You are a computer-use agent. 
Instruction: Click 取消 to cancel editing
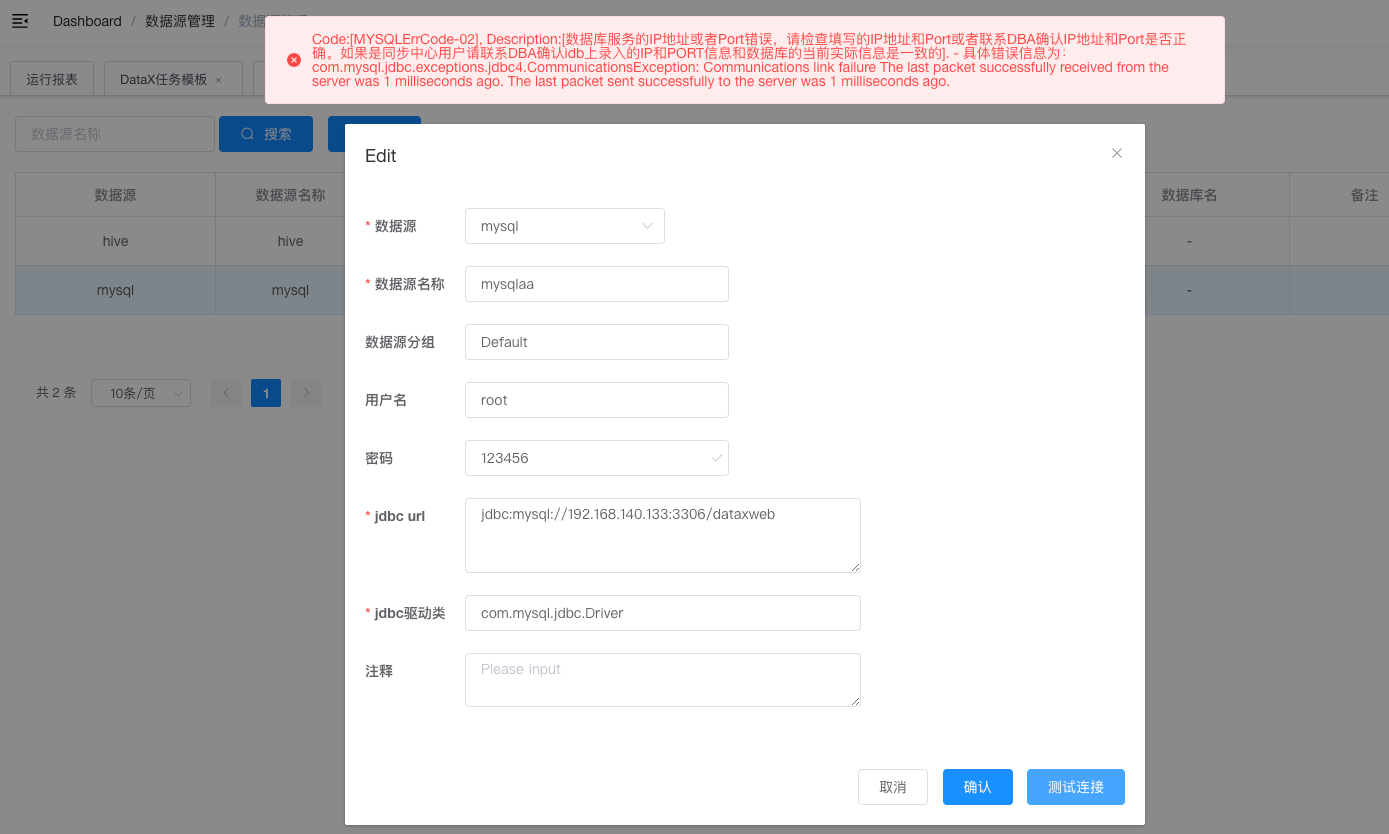(893, 787)
